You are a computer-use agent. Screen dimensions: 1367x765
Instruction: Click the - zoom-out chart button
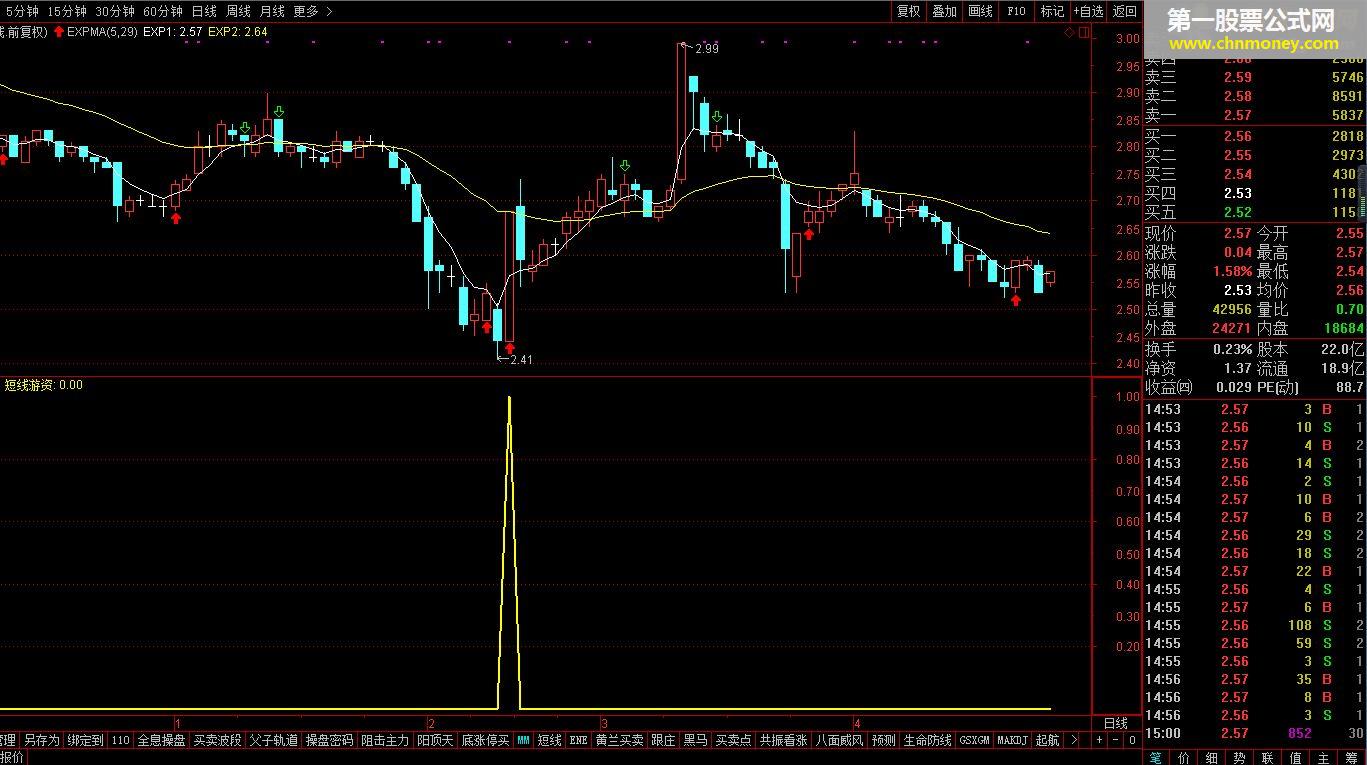(1116, 741)
